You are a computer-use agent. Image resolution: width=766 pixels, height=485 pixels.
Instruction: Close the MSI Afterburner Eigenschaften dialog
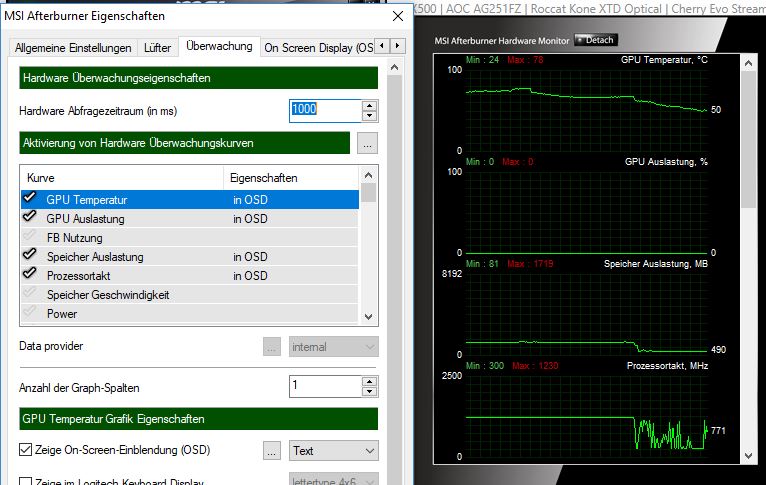tap(398, 16)
